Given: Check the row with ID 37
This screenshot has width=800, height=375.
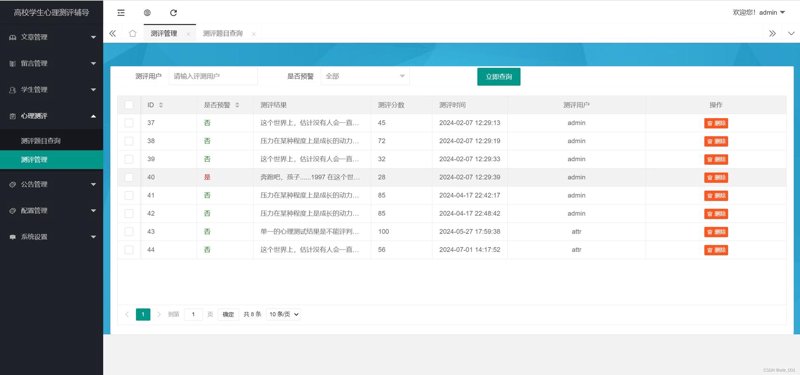Looking at the screenshot, I should (129, 122).
